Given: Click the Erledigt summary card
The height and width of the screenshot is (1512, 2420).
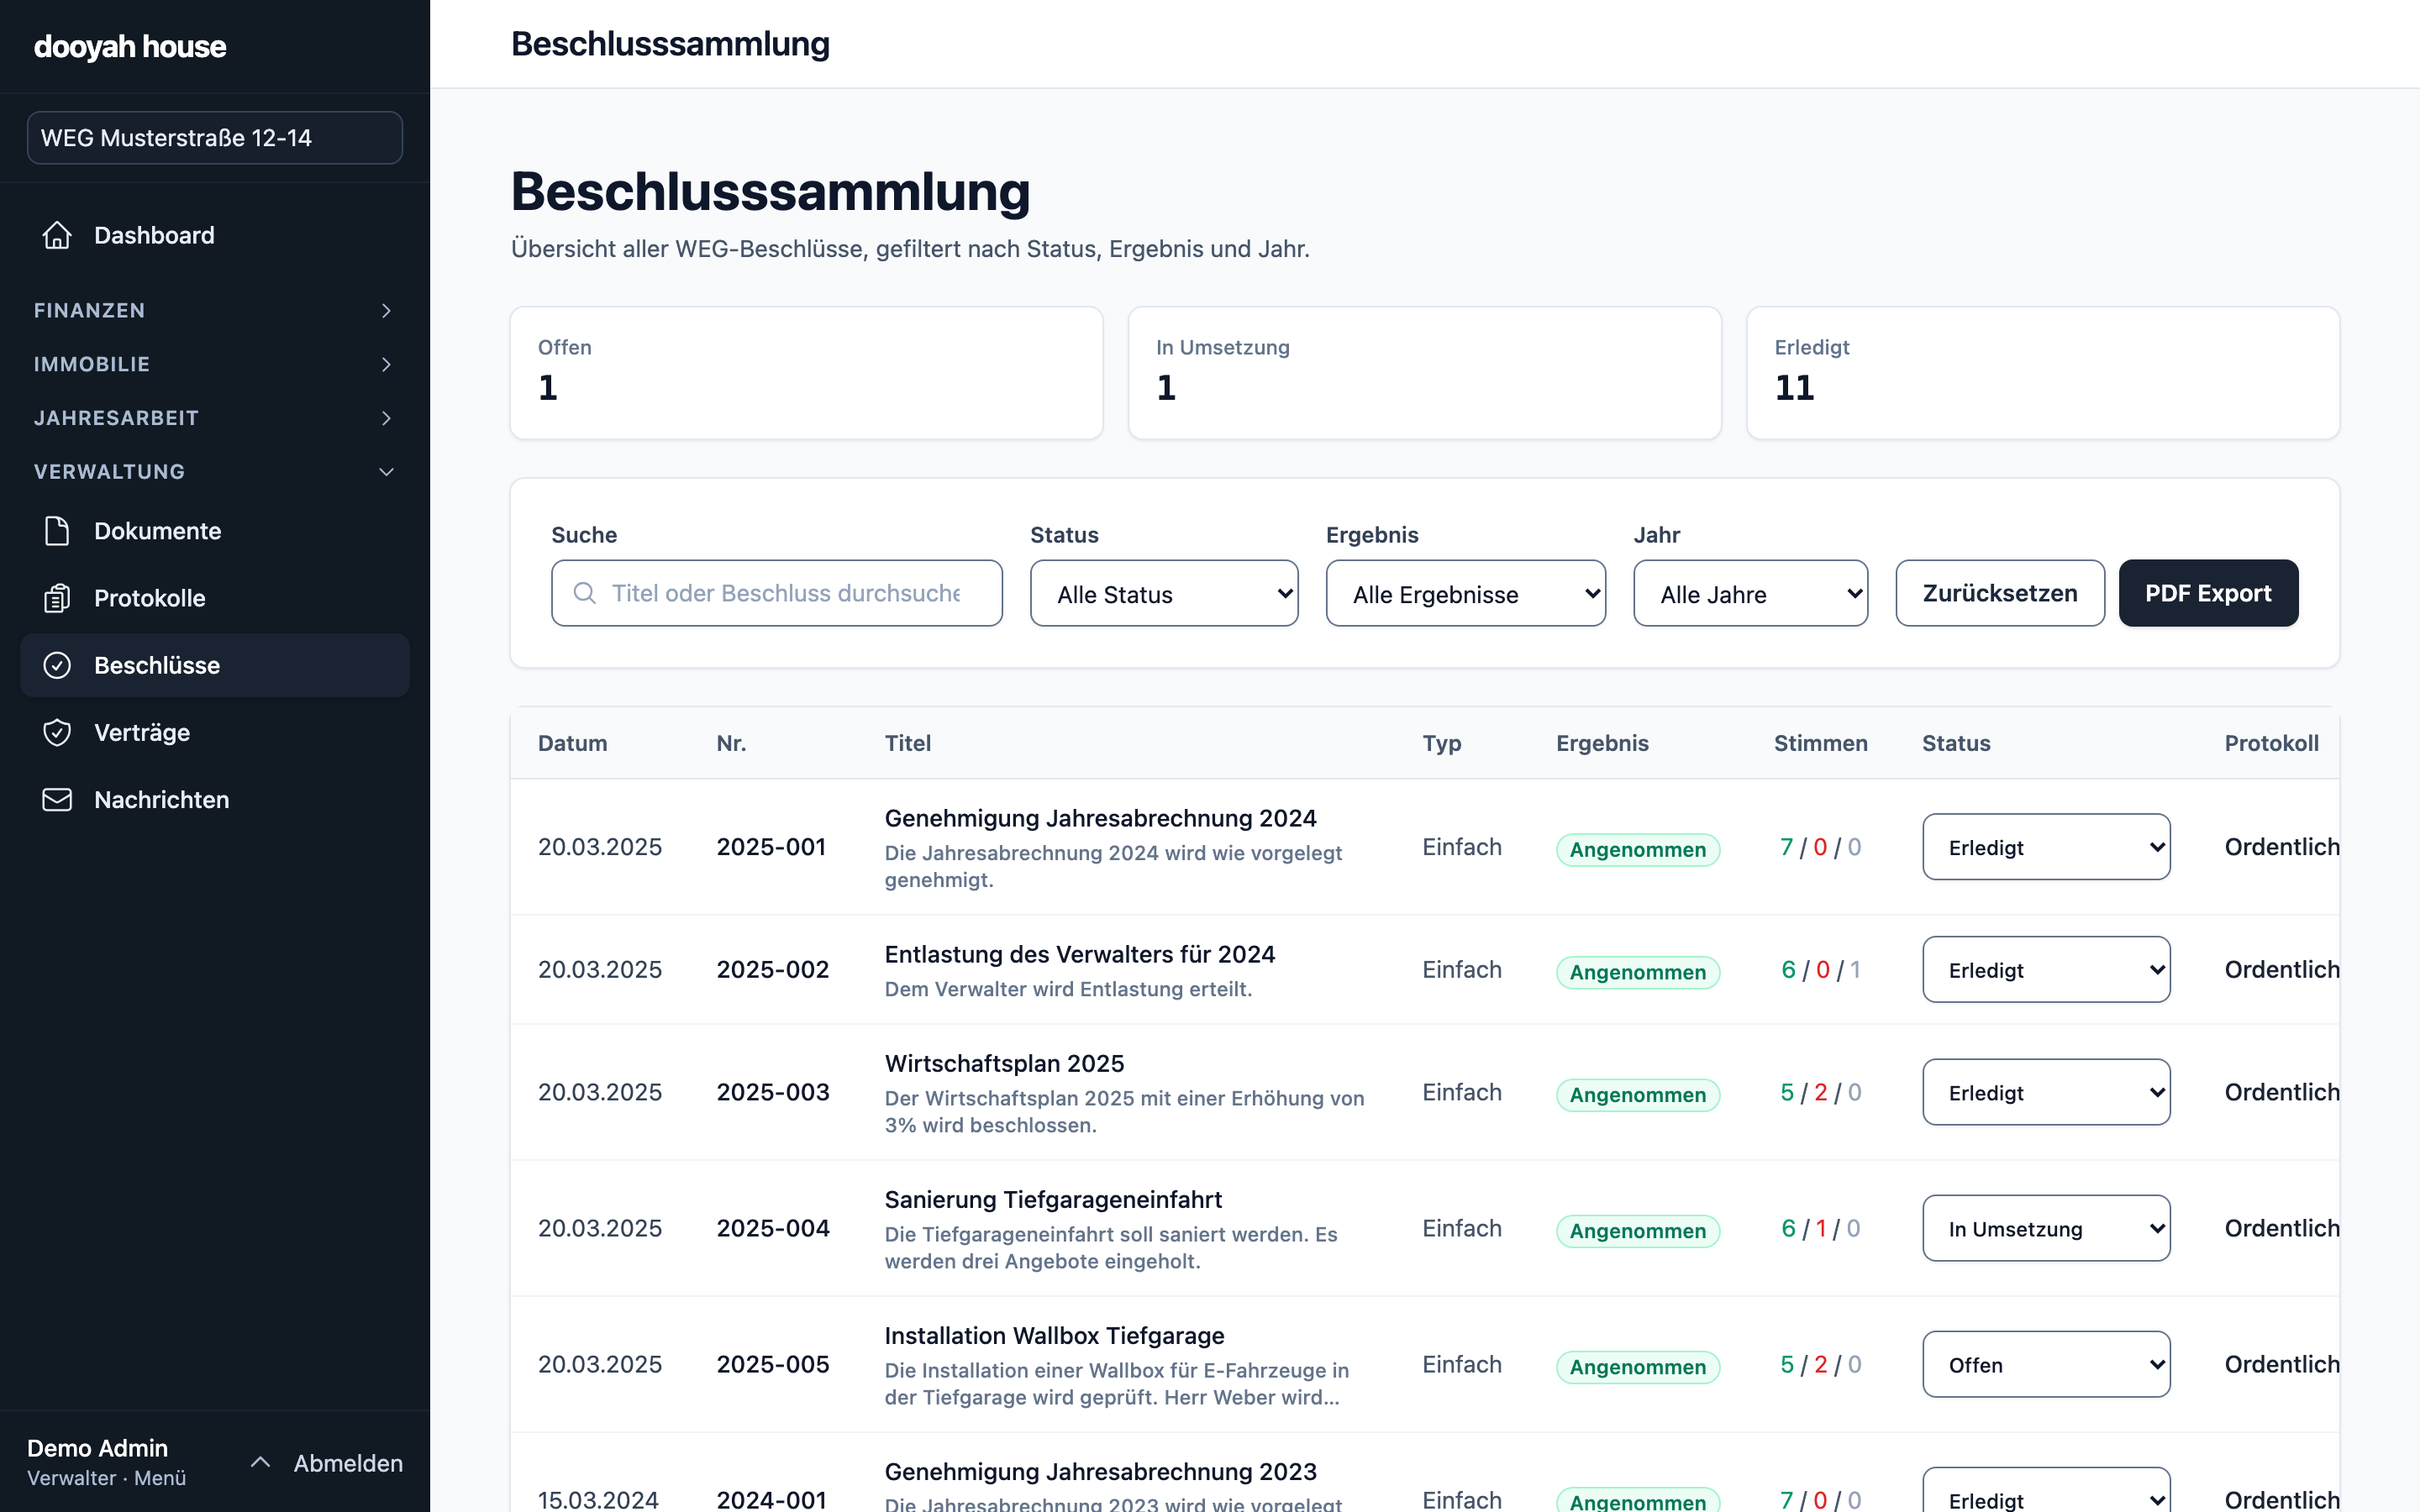Looking at the screenshot, I should coord(2043,373).
